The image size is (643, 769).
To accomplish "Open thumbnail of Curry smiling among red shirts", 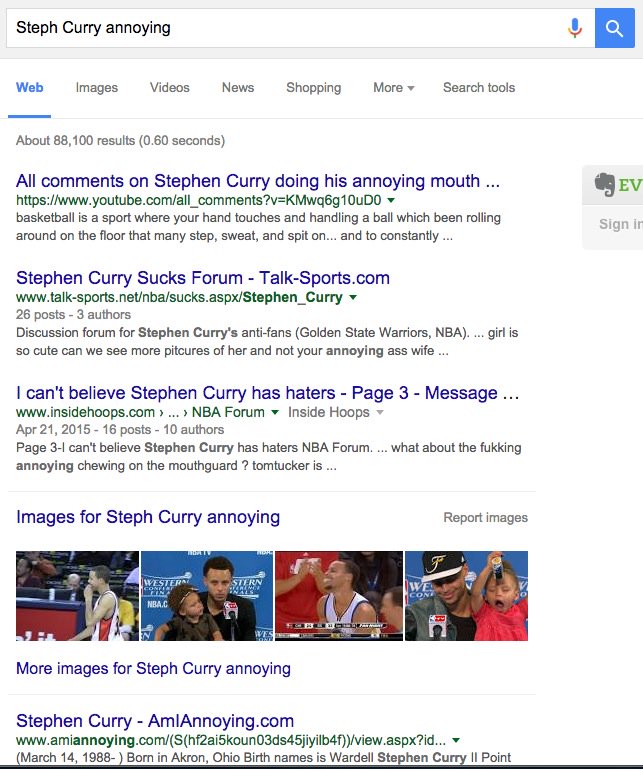I will (339, 596).
